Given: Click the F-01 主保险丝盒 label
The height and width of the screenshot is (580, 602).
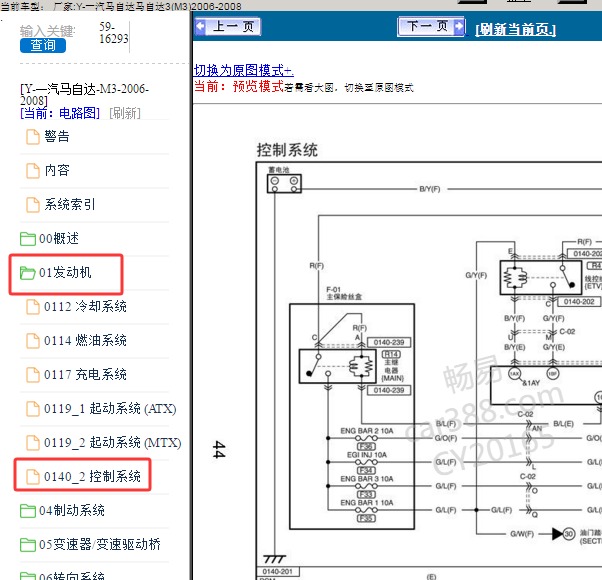Looking at the screenshot, I should coord(344,293).
